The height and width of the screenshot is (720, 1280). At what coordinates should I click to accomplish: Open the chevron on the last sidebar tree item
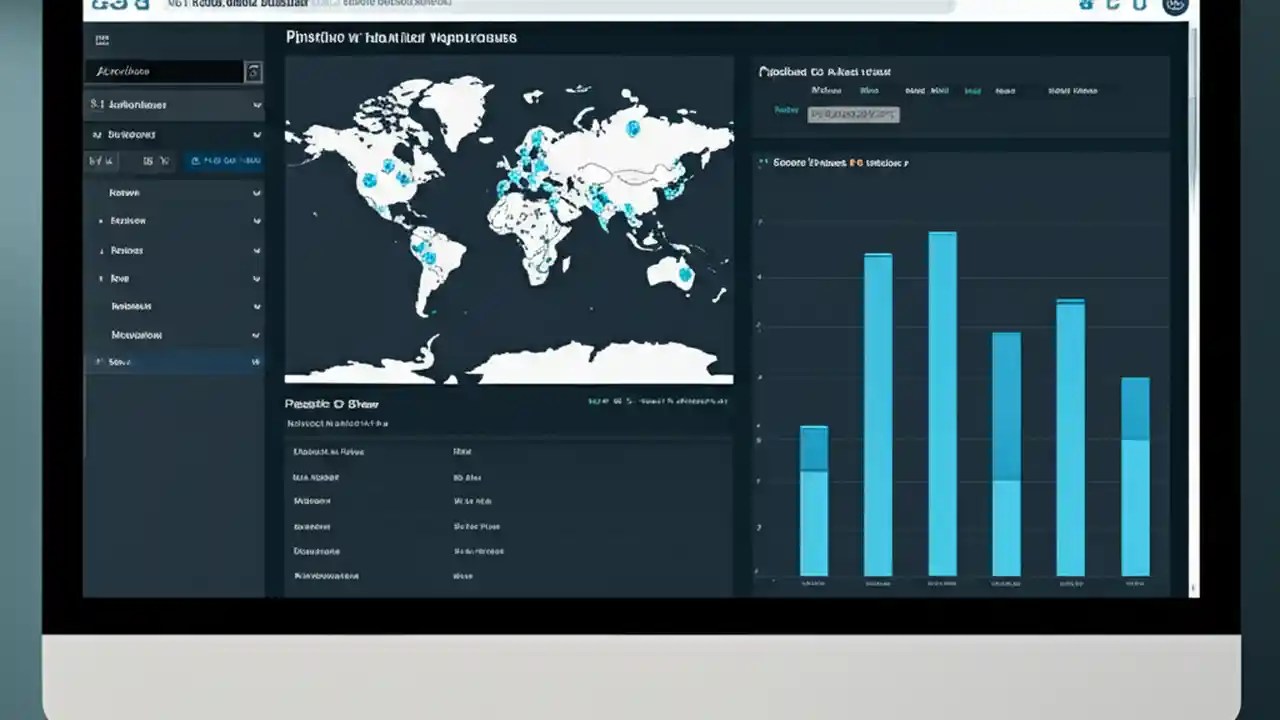(x=257, y=334)
